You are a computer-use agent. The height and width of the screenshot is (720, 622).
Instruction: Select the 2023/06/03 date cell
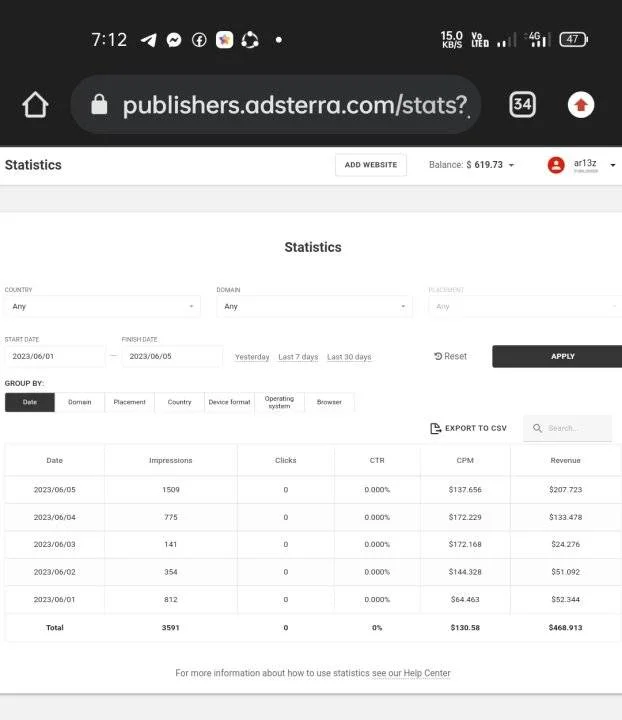pyautogui.click(x=55, y=544)
